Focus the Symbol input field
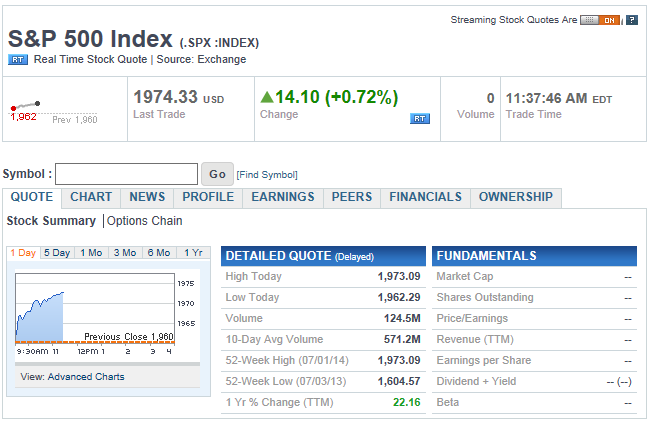Image resolution: width=652 pixels, height=425 pixels. pyautogui.click(x=126, y=174)
